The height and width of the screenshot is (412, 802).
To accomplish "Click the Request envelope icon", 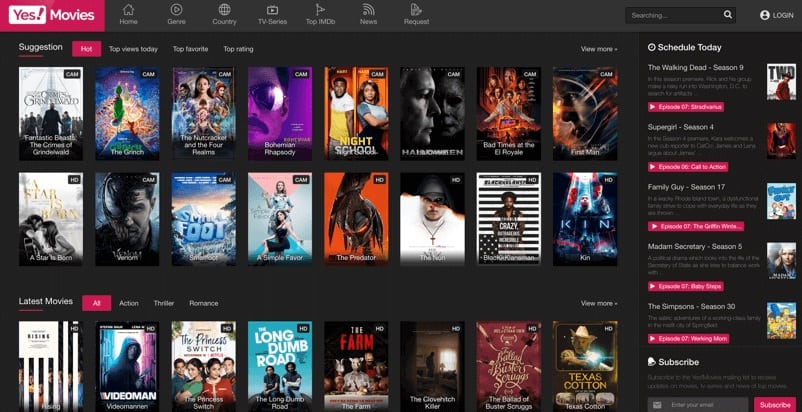I will click(416, 10).
